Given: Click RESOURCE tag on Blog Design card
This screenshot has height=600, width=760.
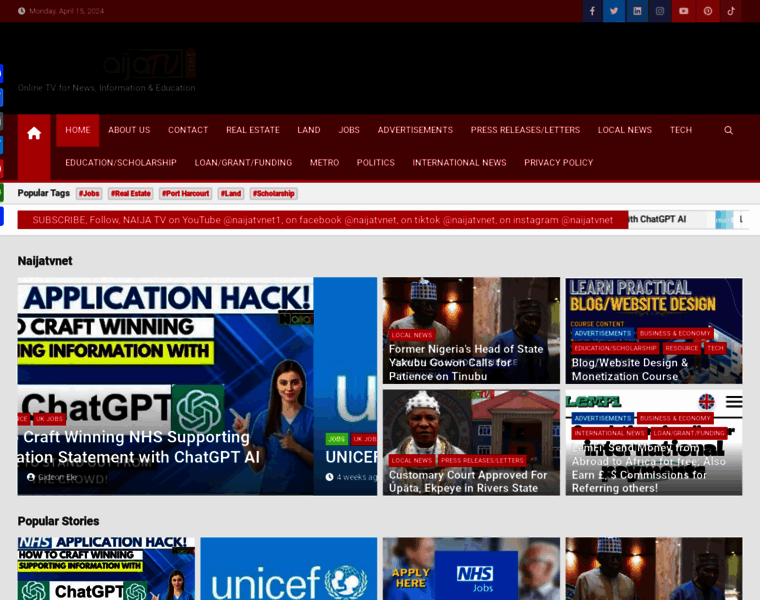Looking at the screenshot, I should pyautogui.click(x=681, y=348).
